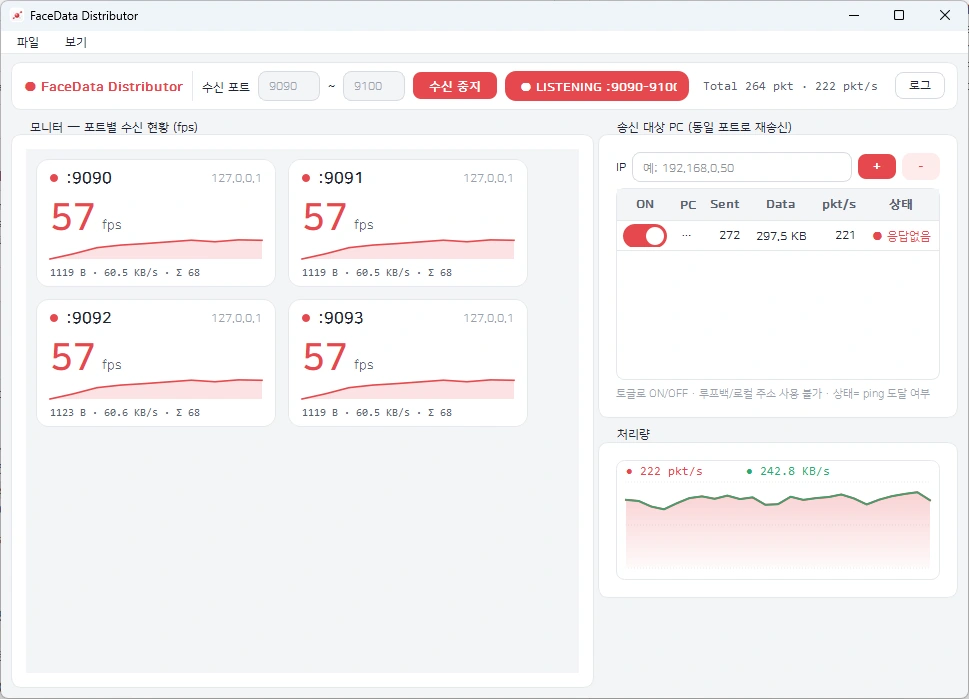Click the white dot in the LISTENING pill
Viewport: 969px width, 699px height.
tap(526, 87)
